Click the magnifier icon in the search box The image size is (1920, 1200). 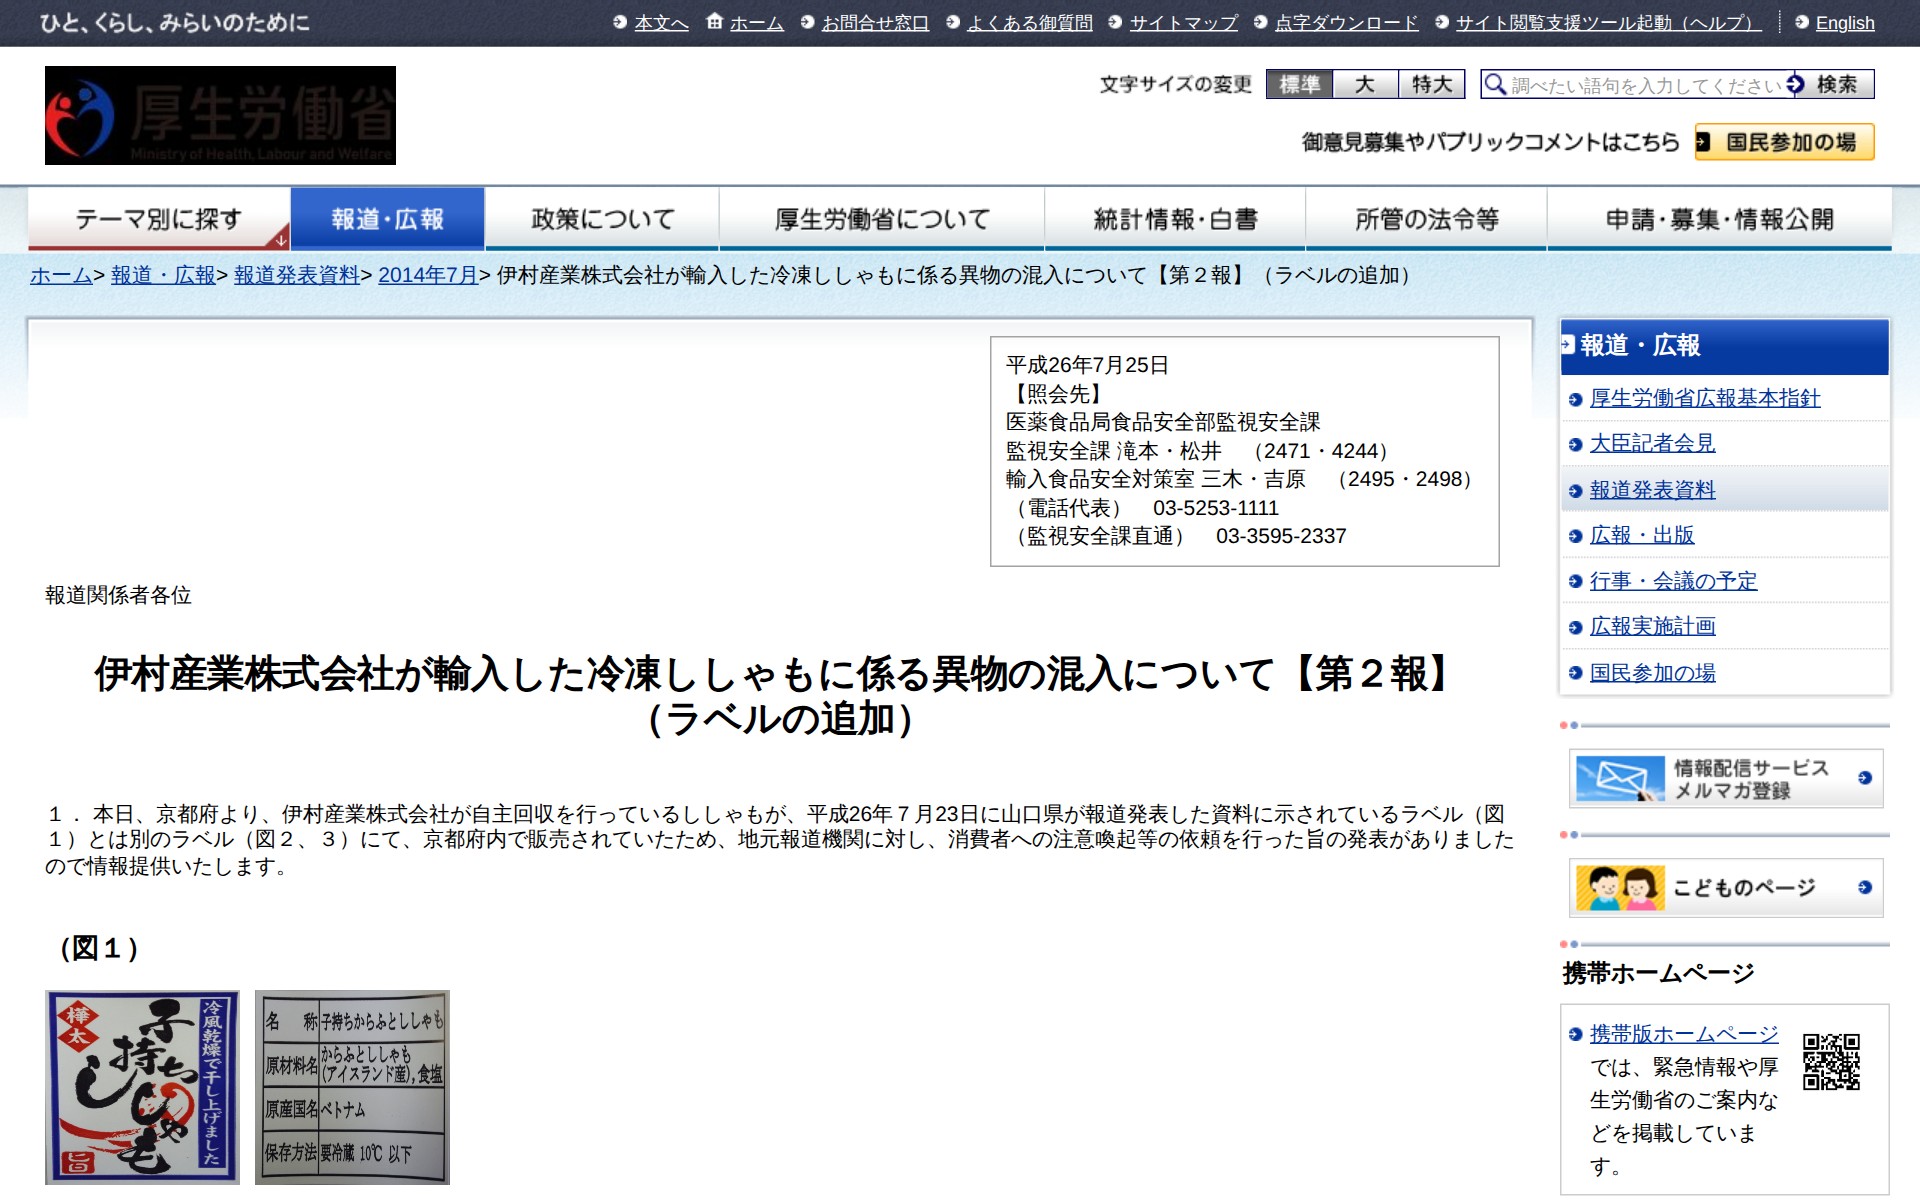tap(1494, 85)
